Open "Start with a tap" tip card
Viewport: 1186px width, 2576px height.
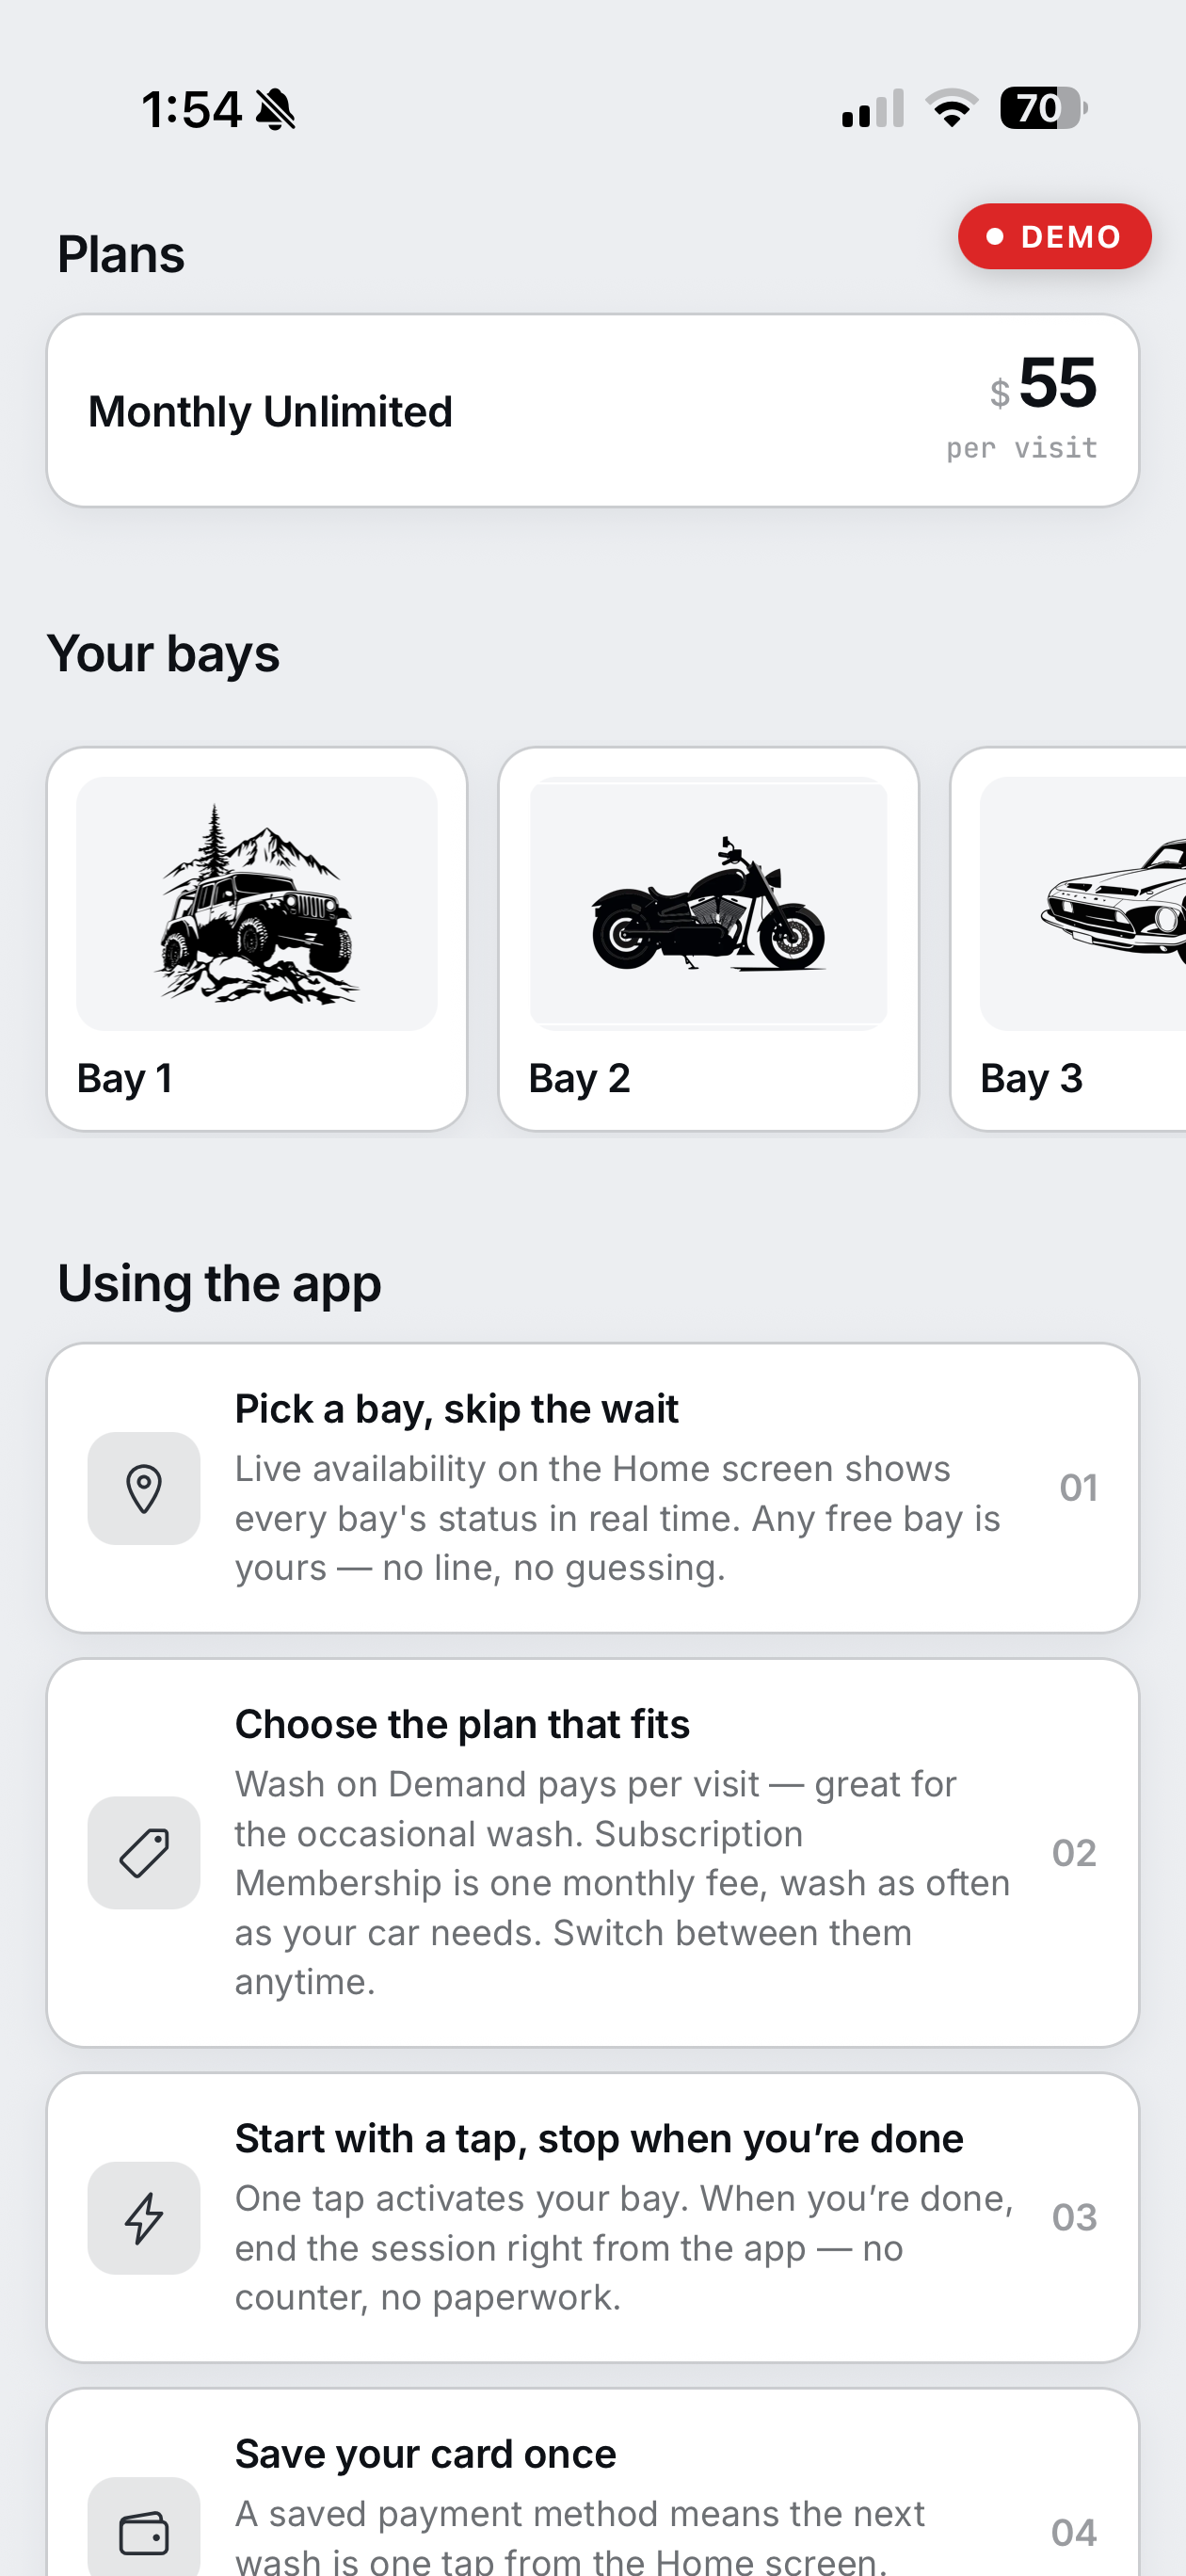point(593,2218)
